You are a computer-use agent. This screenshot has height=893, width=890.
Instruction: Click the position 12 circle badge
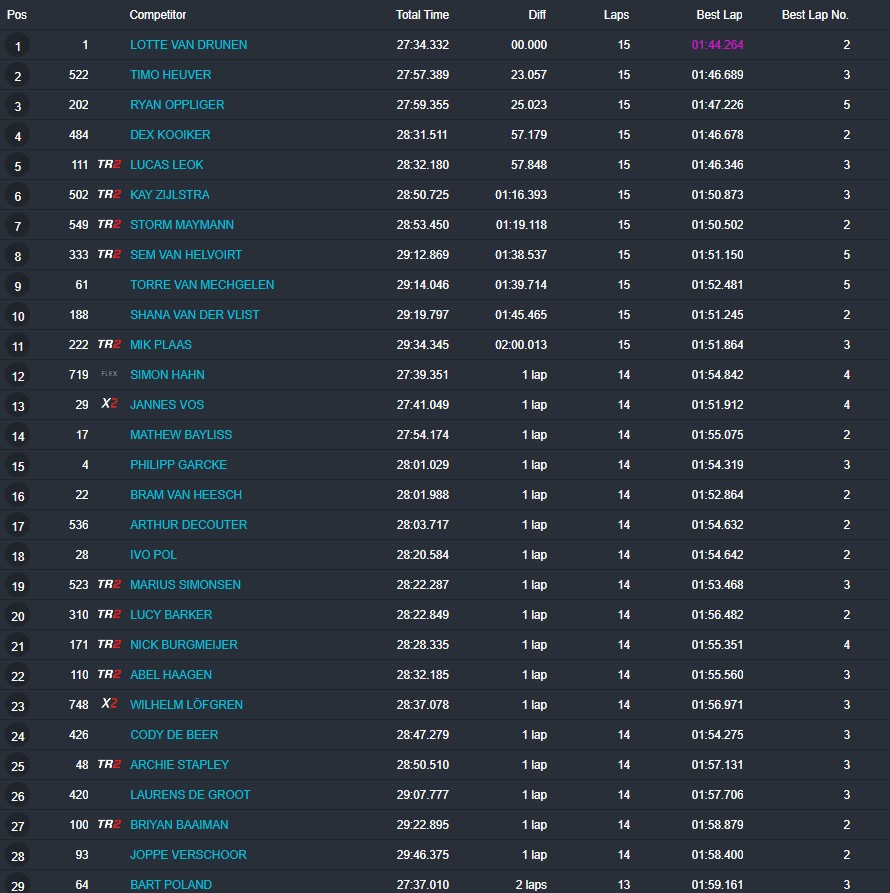tap(17, 376)
